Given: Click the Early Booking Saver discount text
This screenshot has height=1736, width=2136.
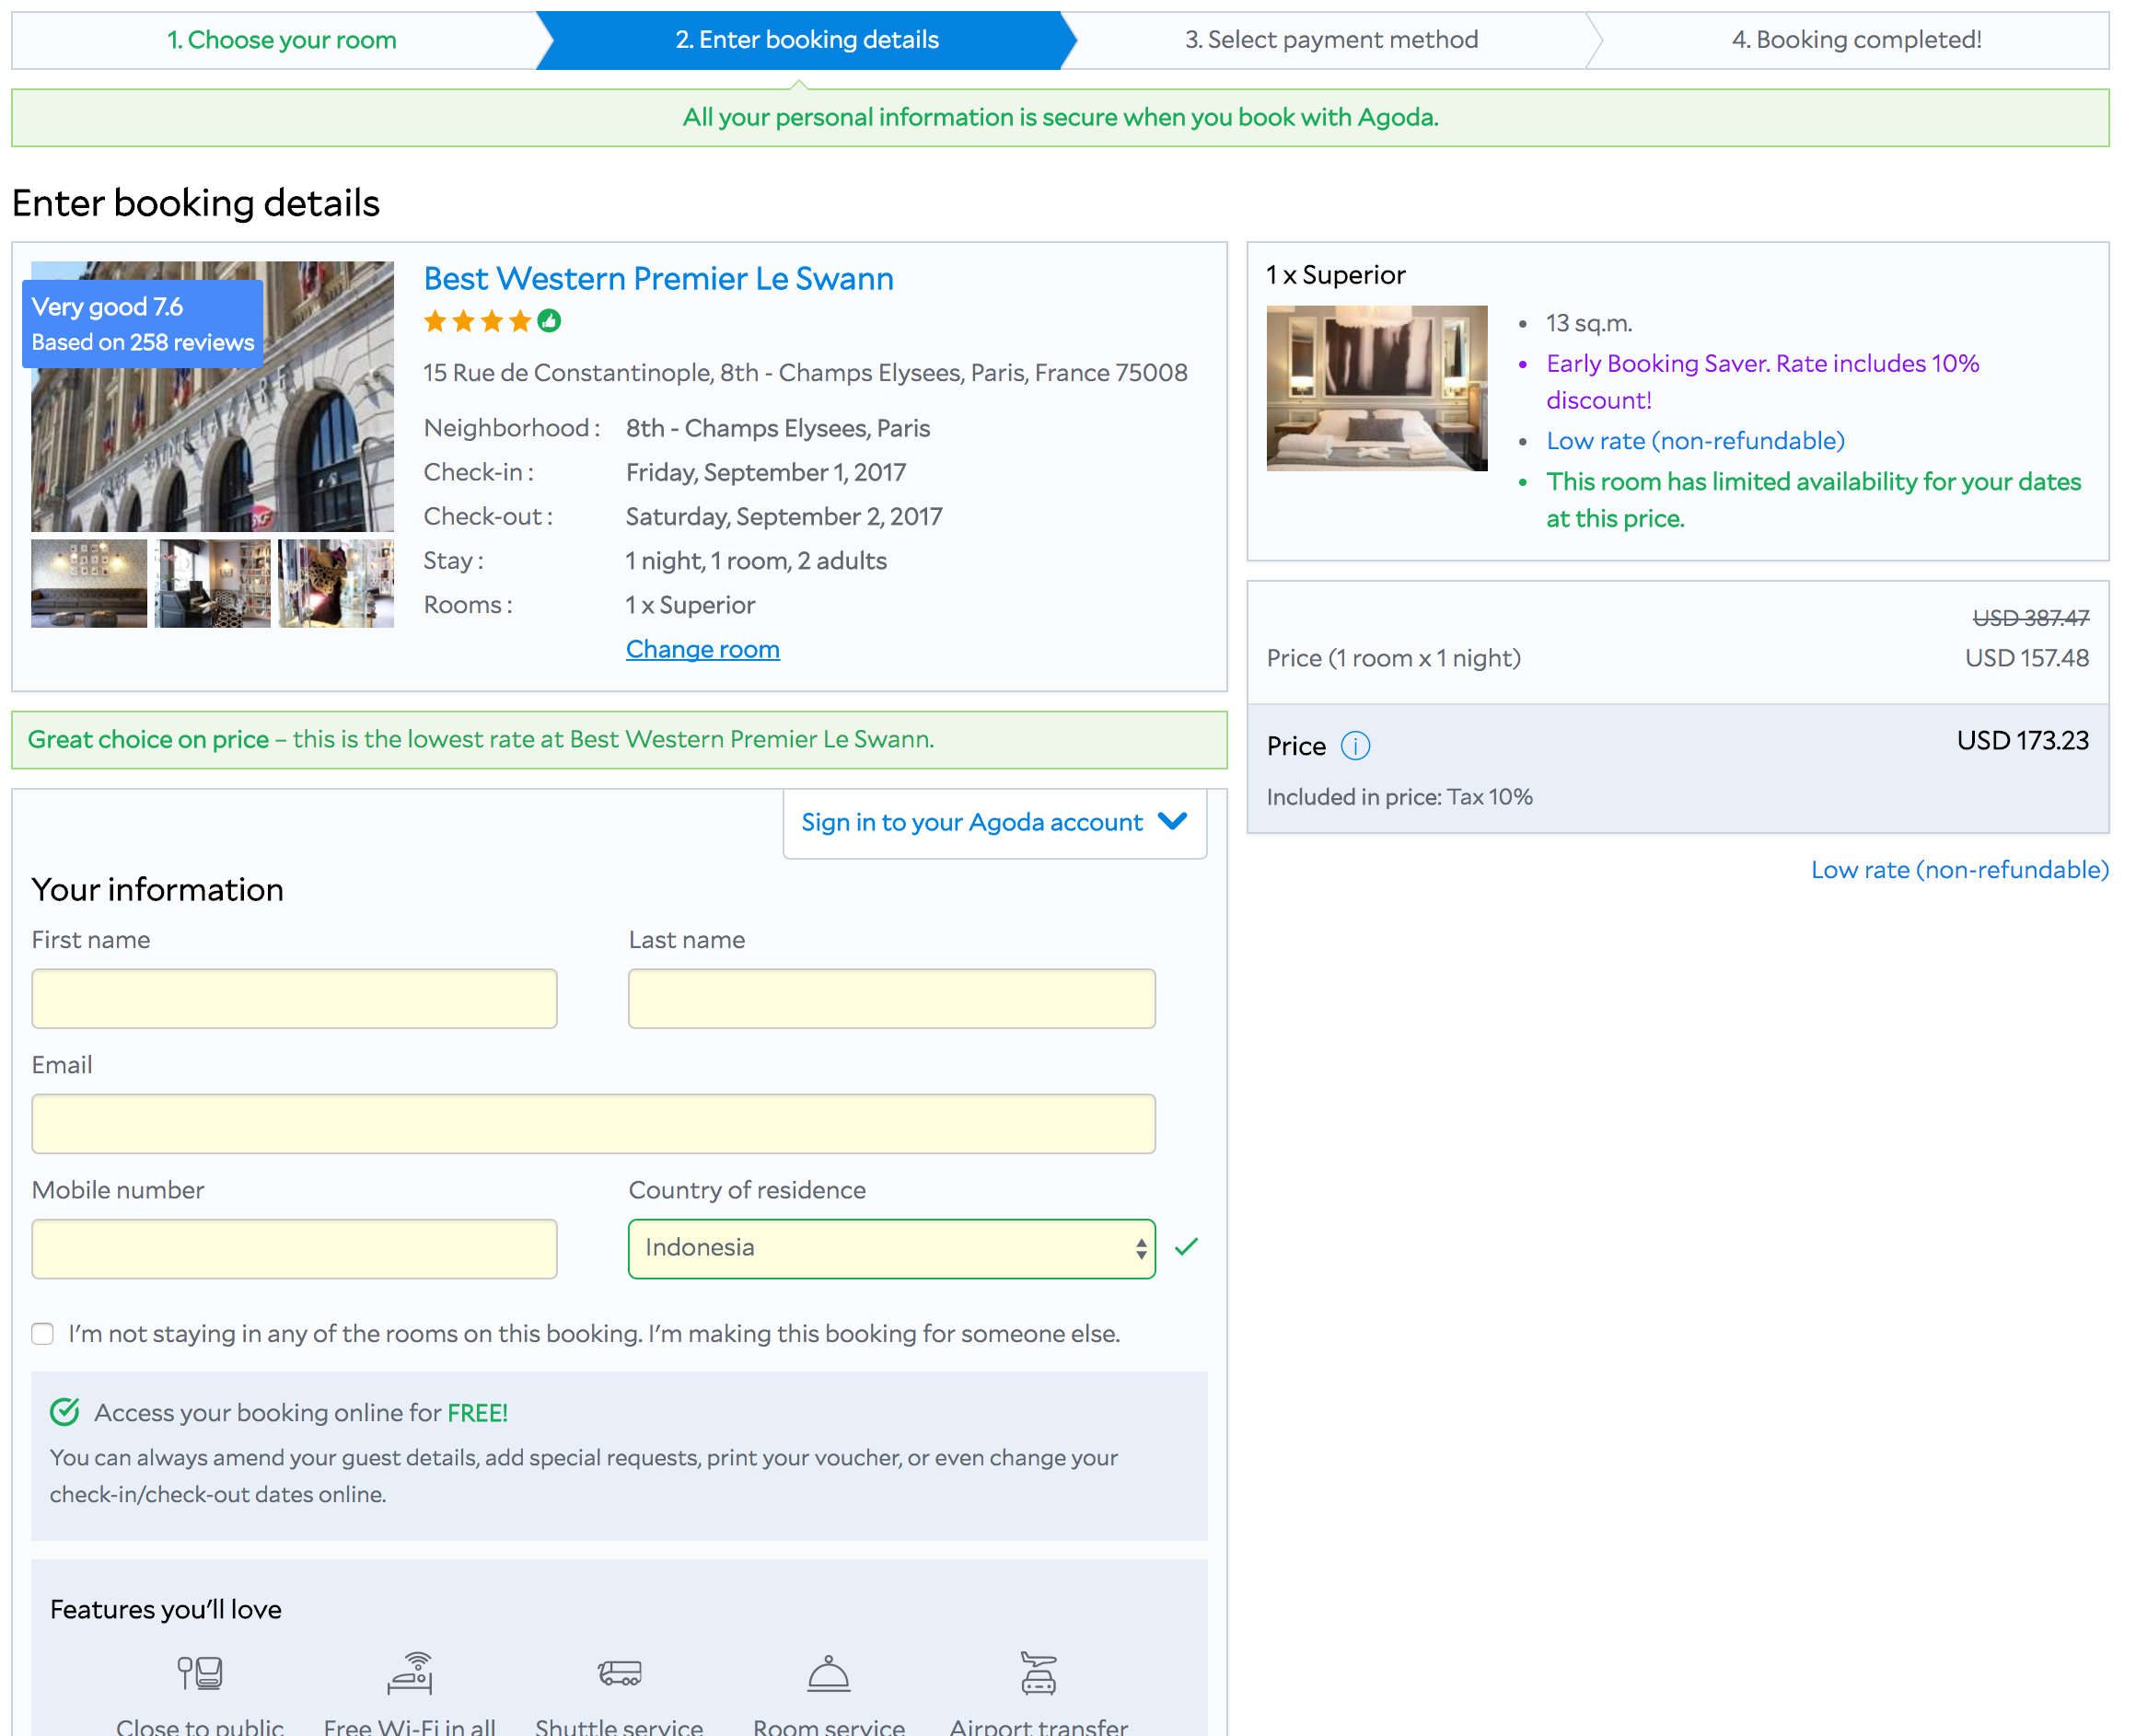Looking at the screenshot, I should point(1762,381).
